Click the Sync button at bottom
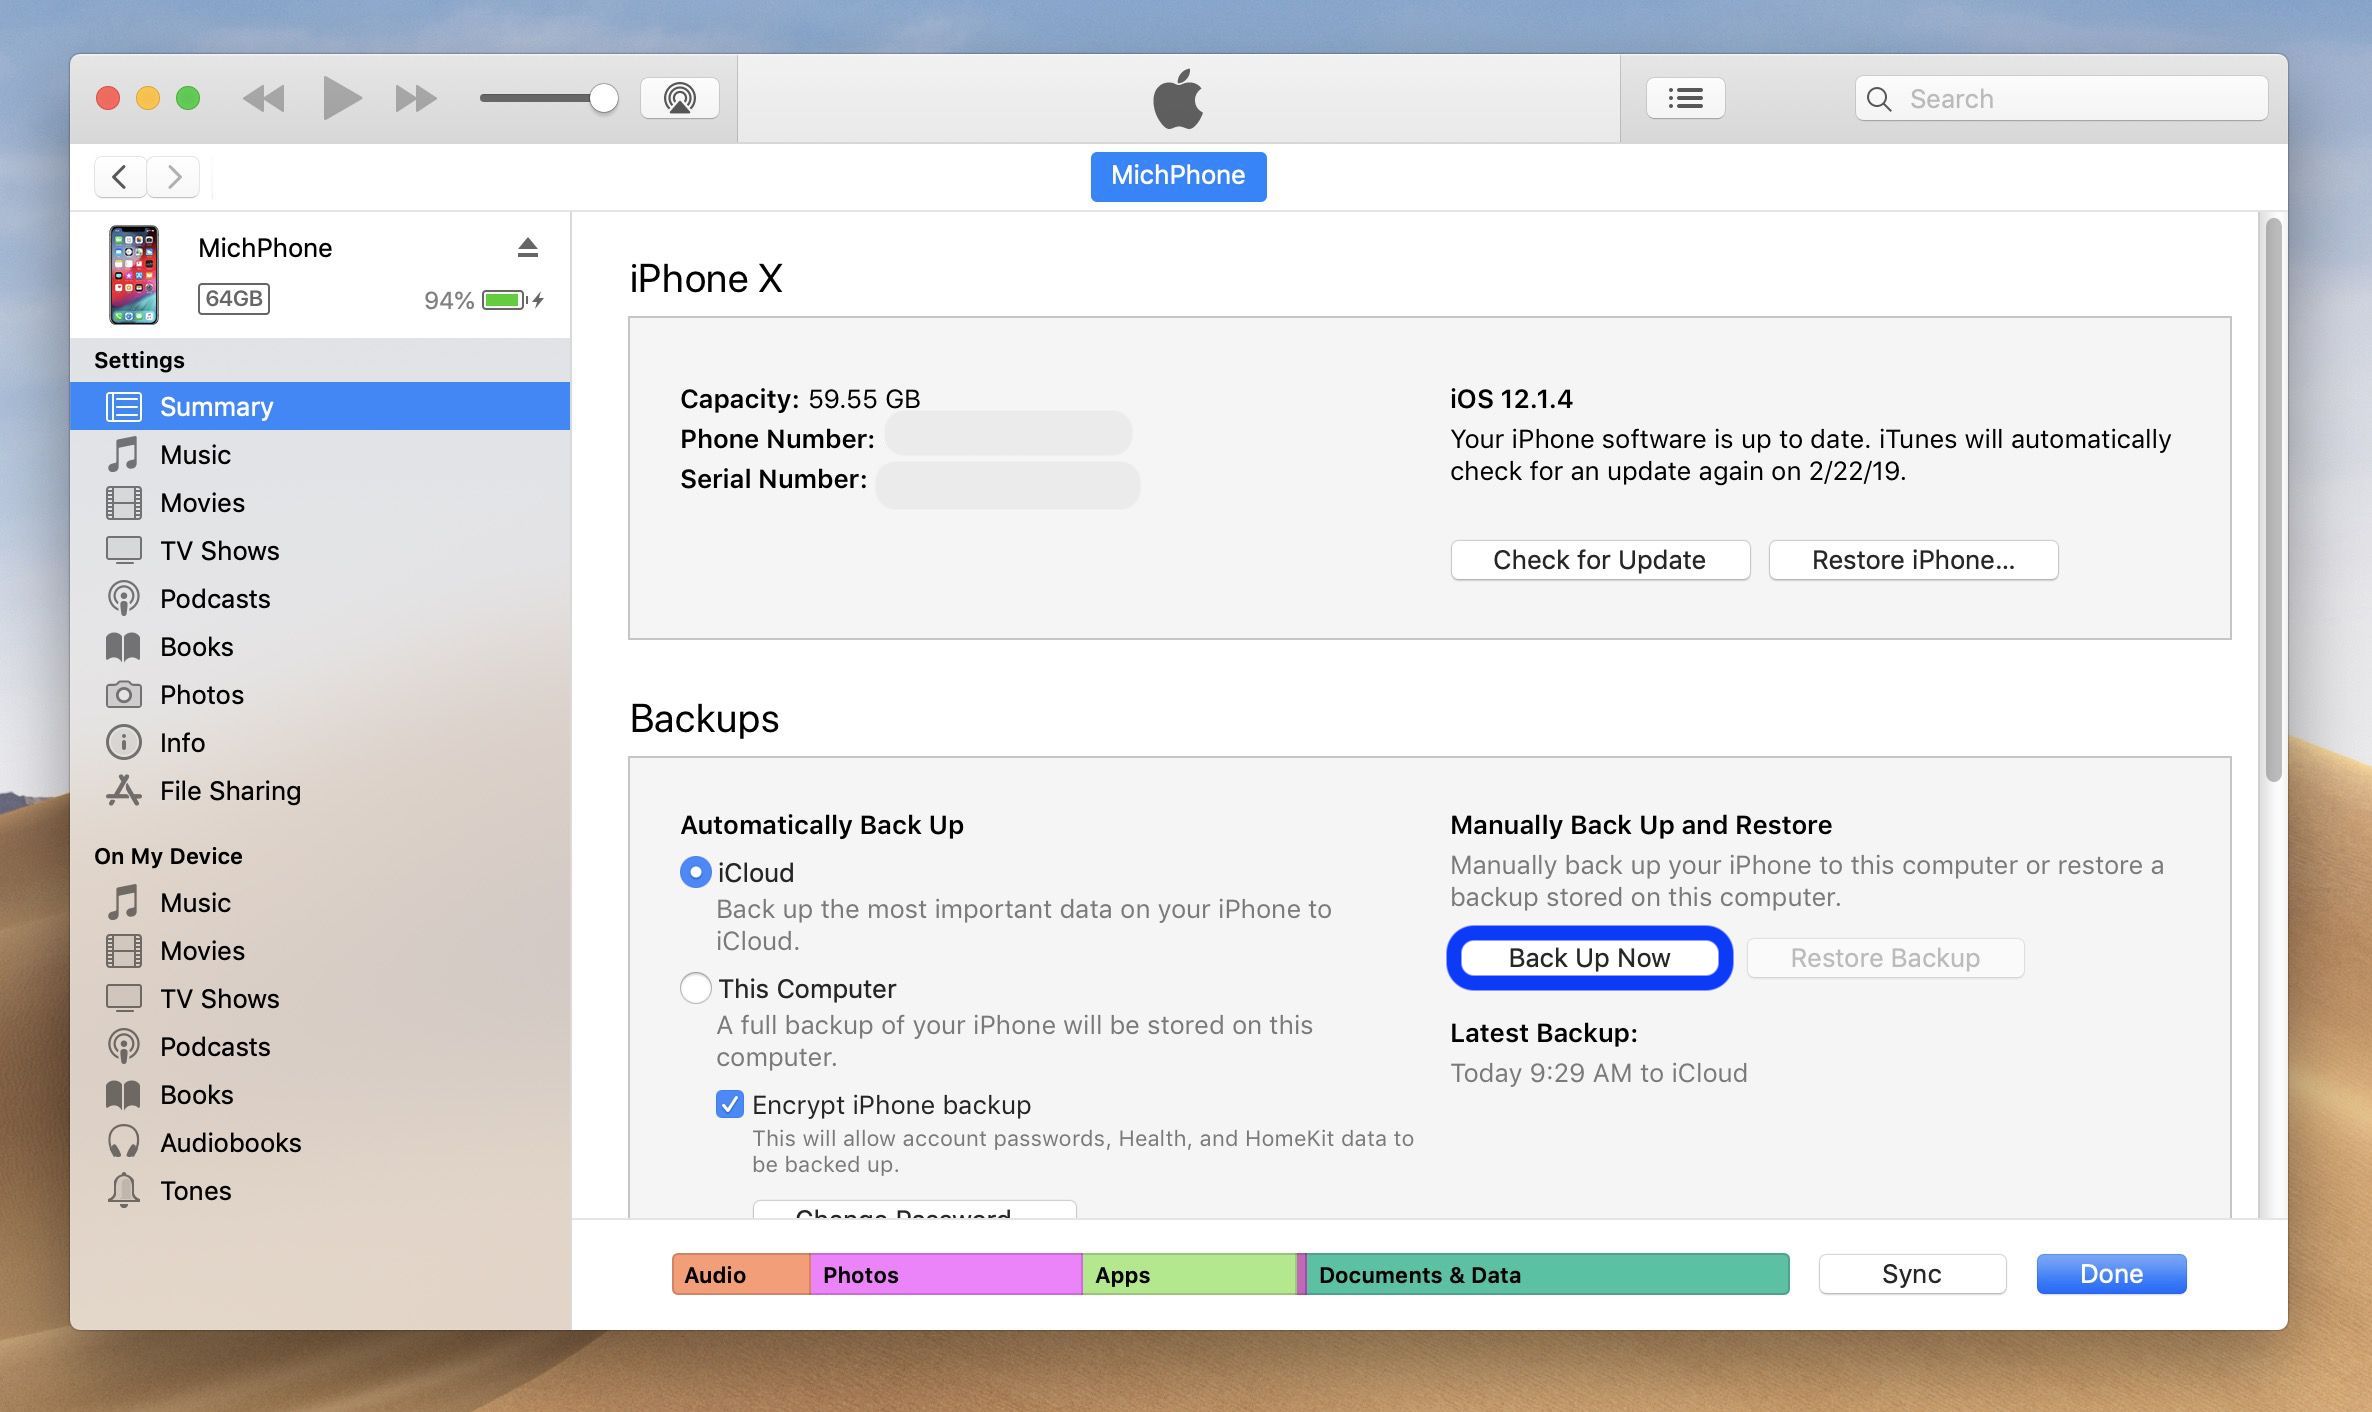 1913,1272
